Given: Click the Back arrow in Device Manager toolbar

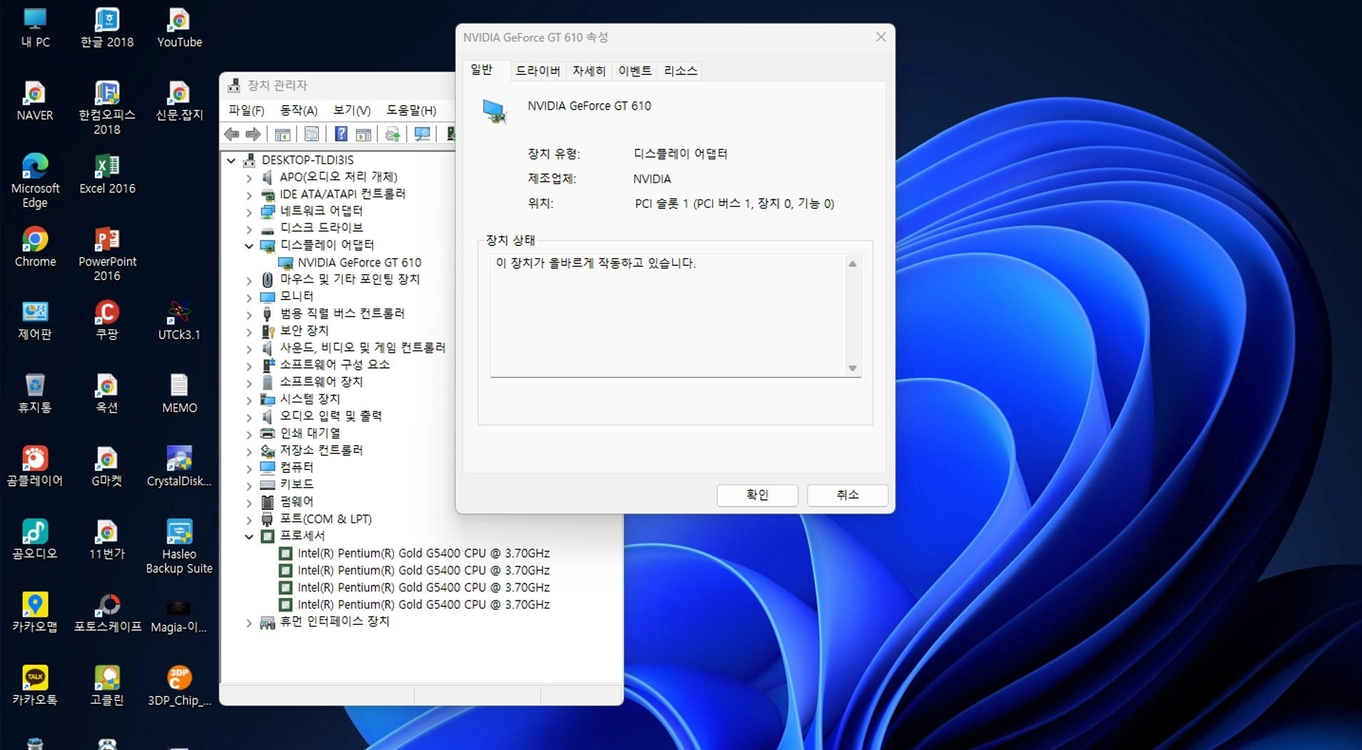Looking at the screenshot, I should 232,134.
